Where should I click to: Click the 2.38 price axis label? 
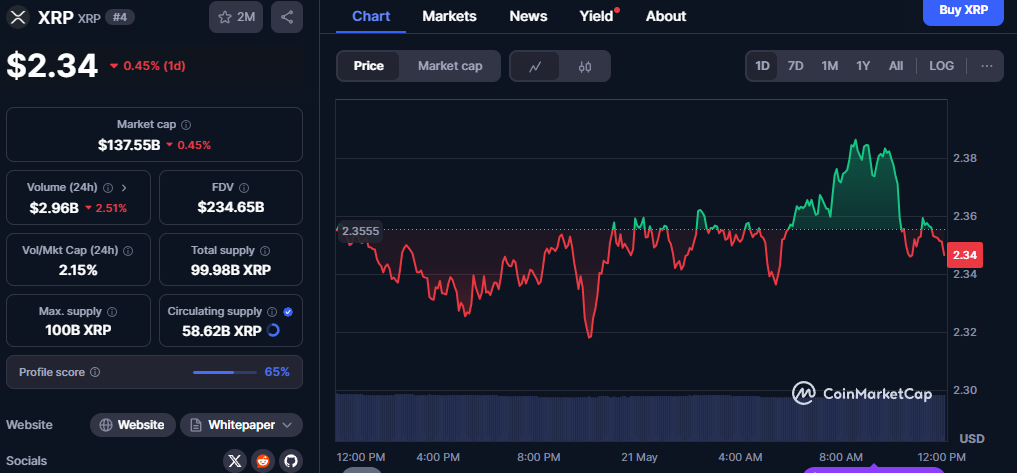pyautogui.click(x=964, y=158)
